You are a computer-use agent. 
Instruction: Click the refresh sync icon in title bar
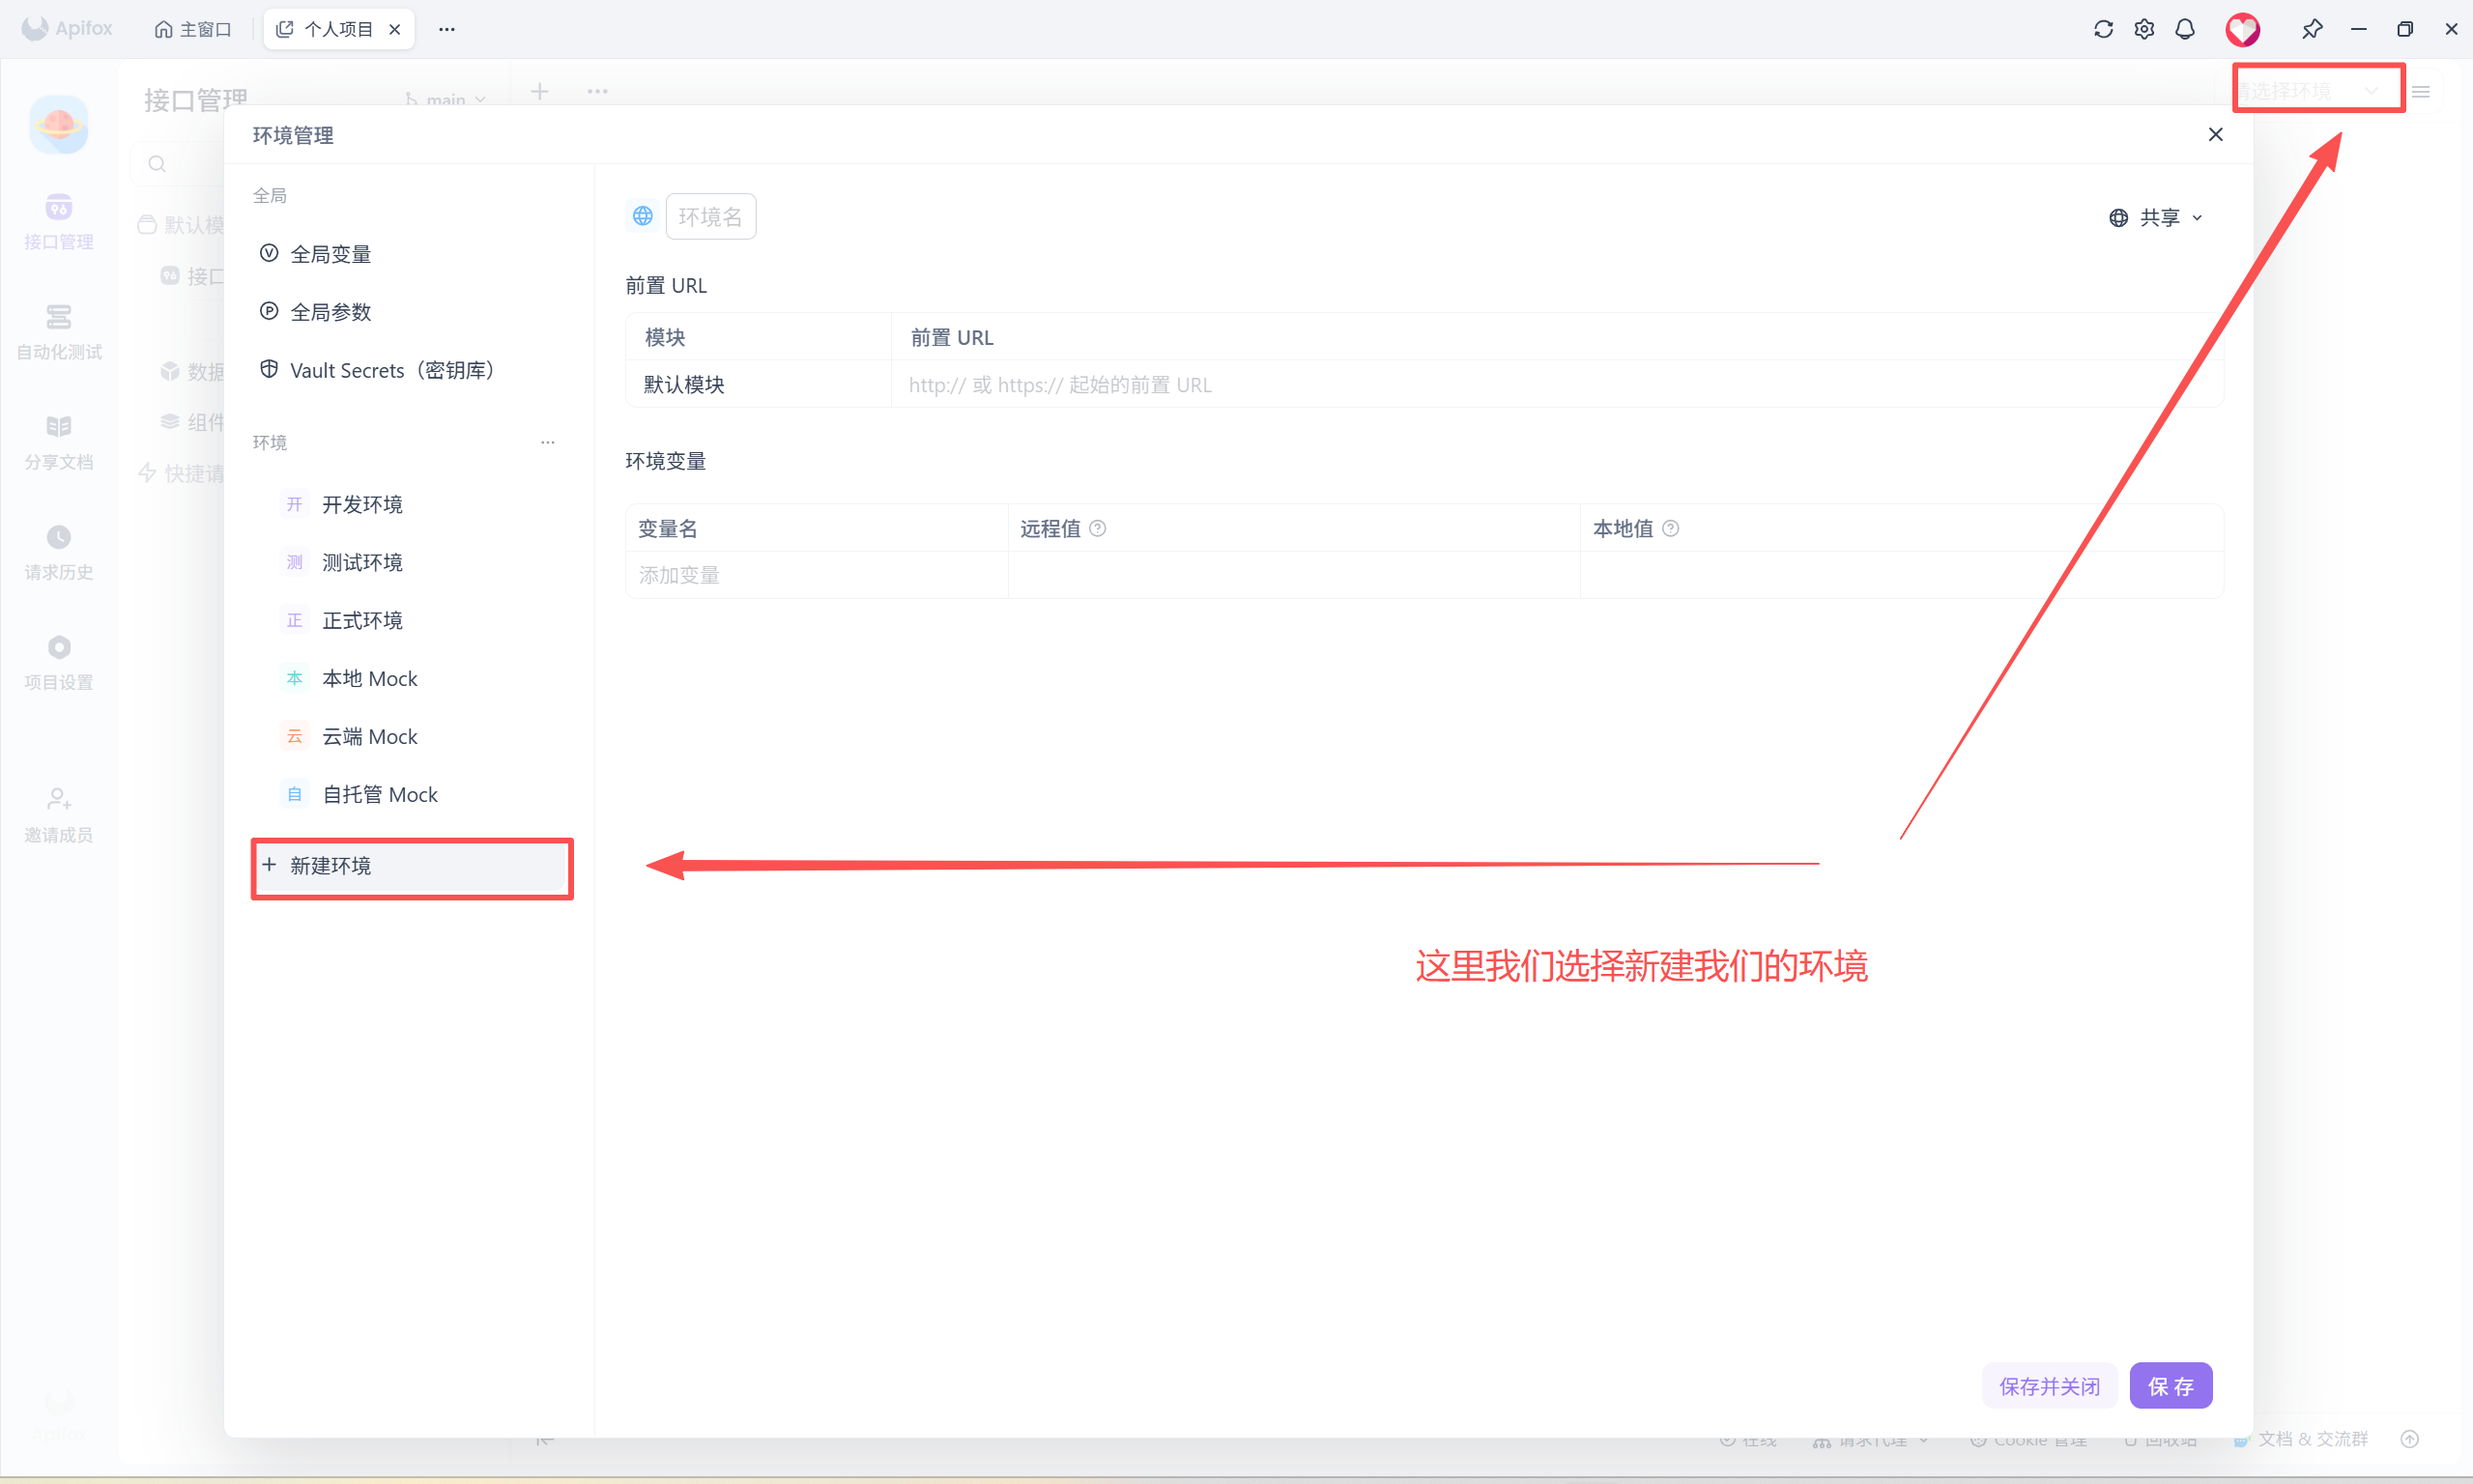[x=2103, y=29]
